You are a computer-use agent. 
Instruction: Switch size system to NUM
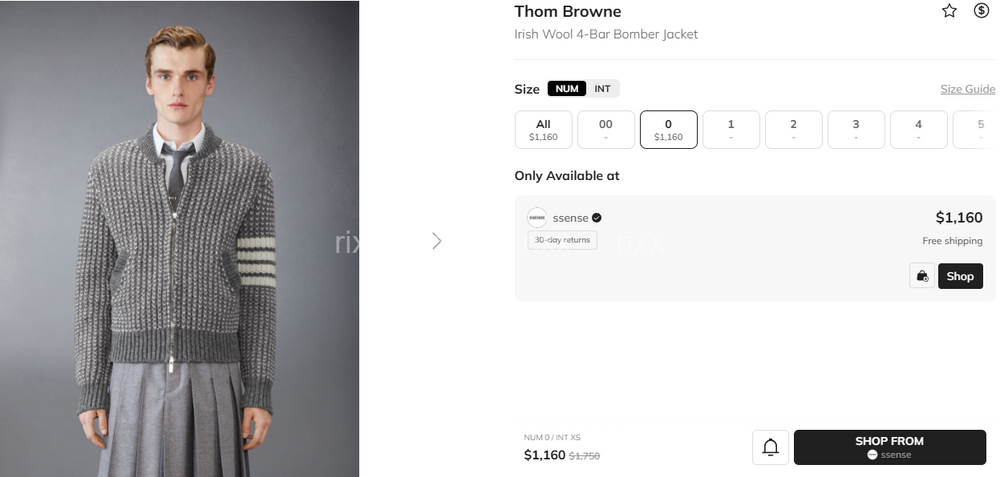click(567, 89)
